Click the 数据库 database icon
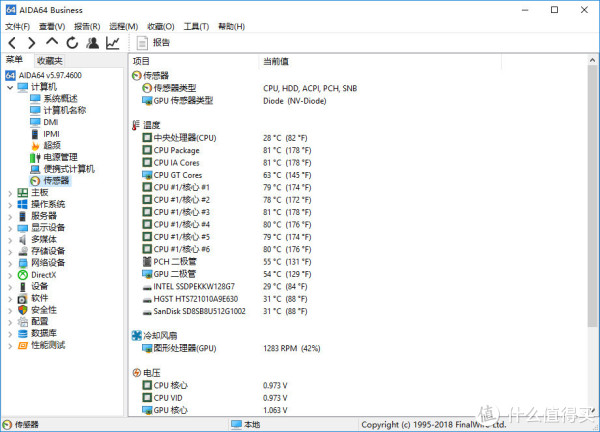The width and height of the screenshot is (600, 432). tap(23, 334)
